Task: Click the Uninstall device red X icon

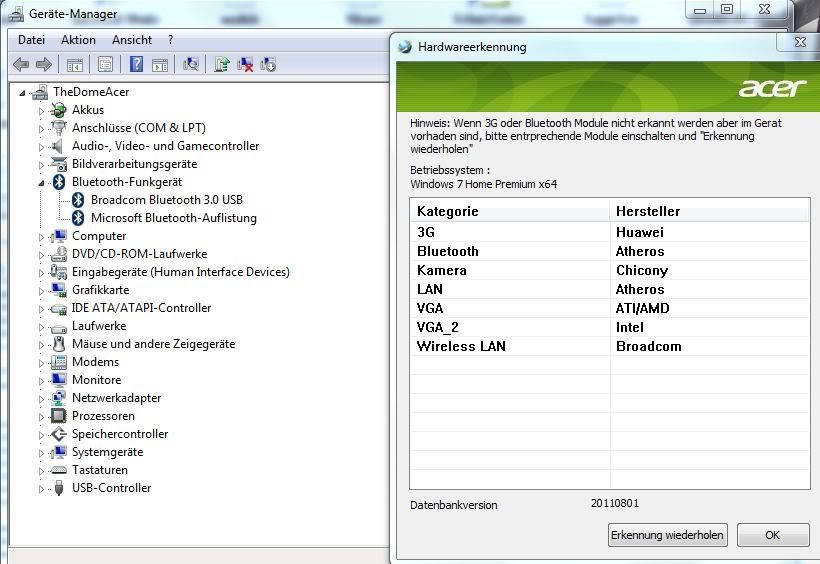Action: click(245, 64)
